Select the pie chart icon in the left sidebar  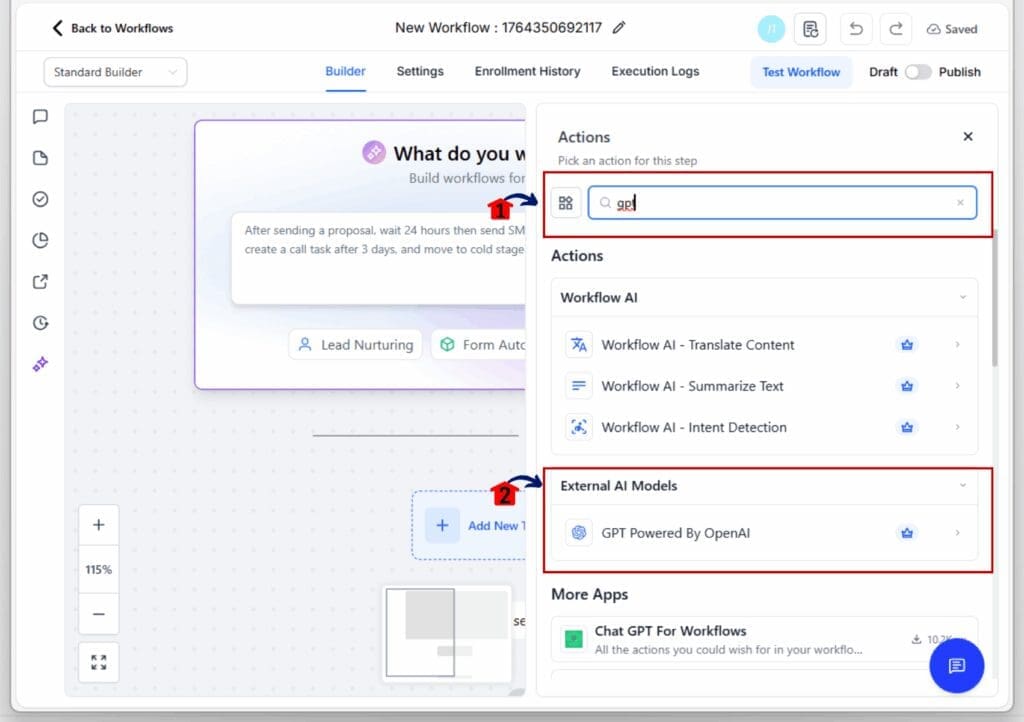pos(40,240)
